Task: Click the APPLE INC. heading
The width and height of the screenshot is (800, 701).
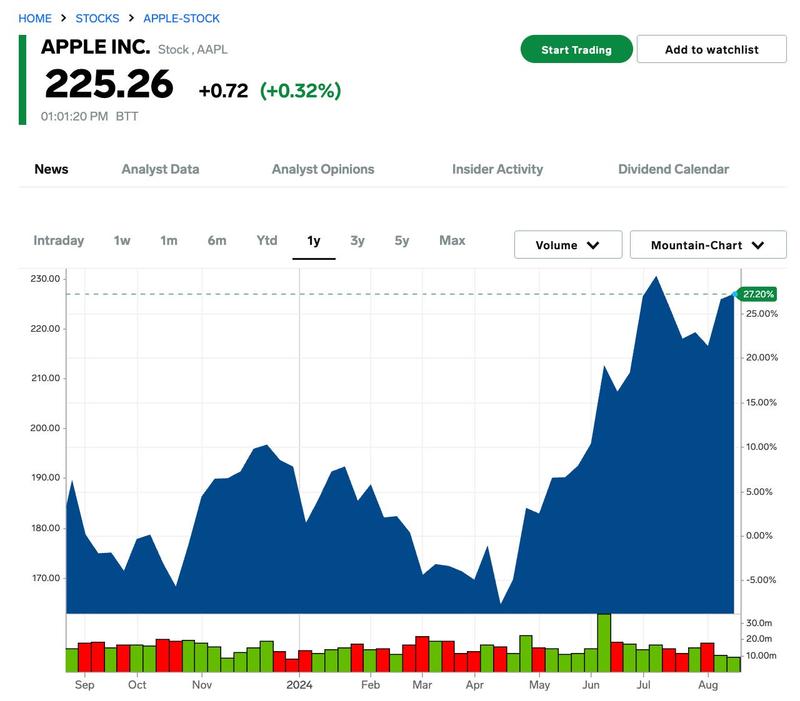Action: click(95, 47)
